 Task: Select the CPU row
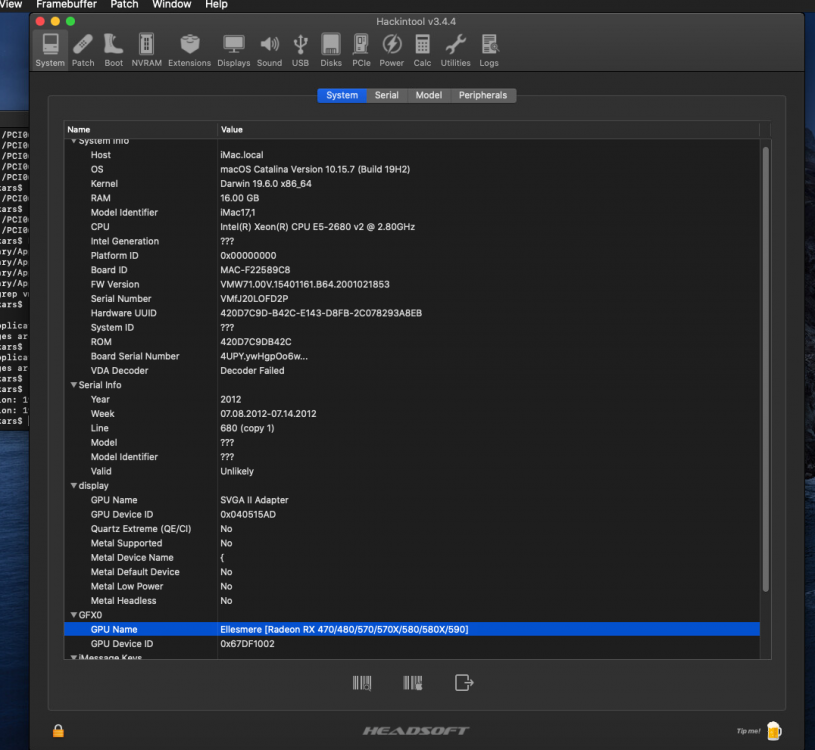point(412,227)
